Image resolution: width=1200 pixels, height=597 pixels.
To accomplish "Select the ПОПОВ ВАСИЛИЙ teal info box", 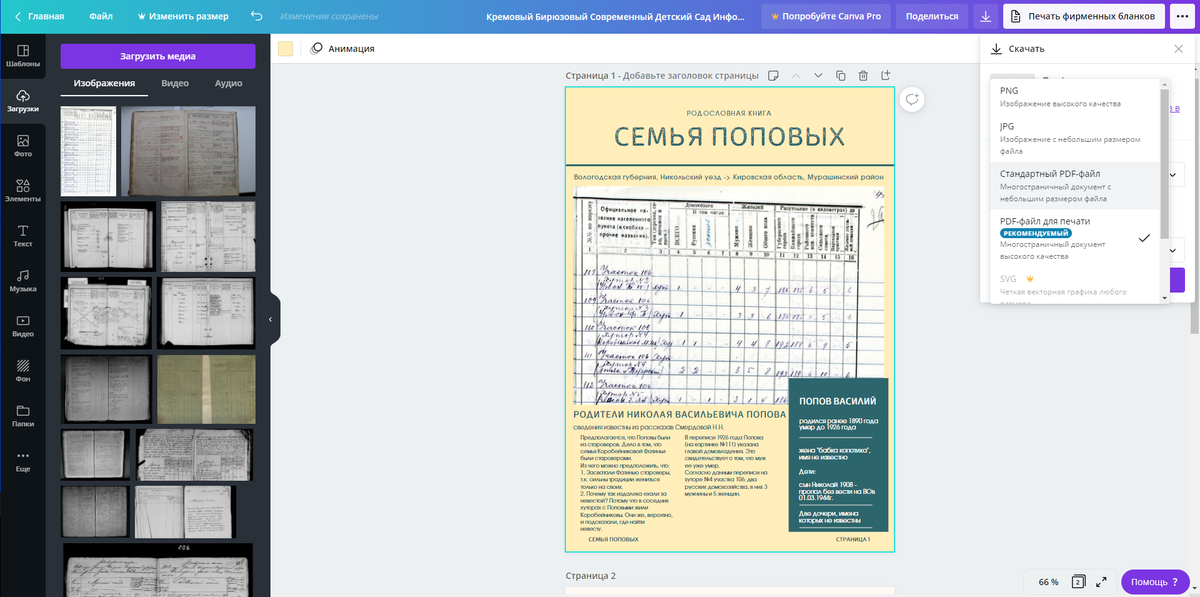I will (838, 455).
